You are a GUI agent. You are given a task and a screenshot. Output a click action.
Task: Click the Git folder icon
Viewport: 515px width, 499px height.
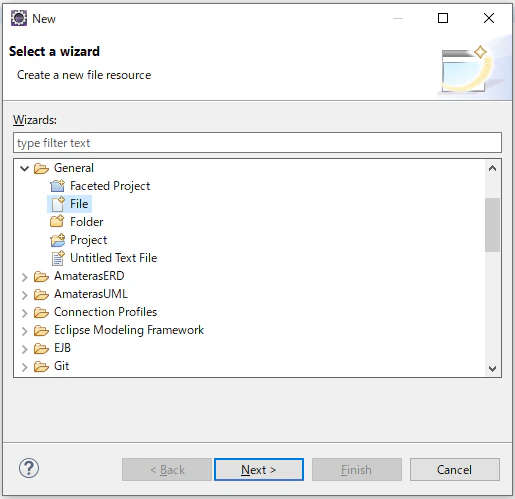[41, 366]
